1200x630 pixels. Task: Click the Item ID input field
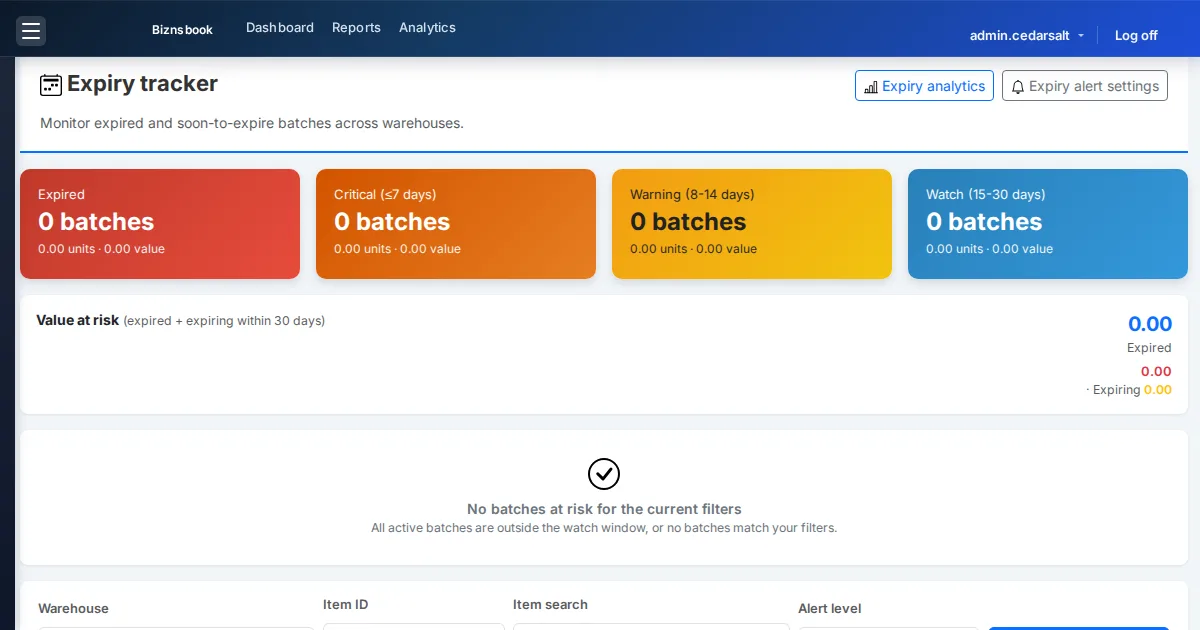click(x=414, y=626)
